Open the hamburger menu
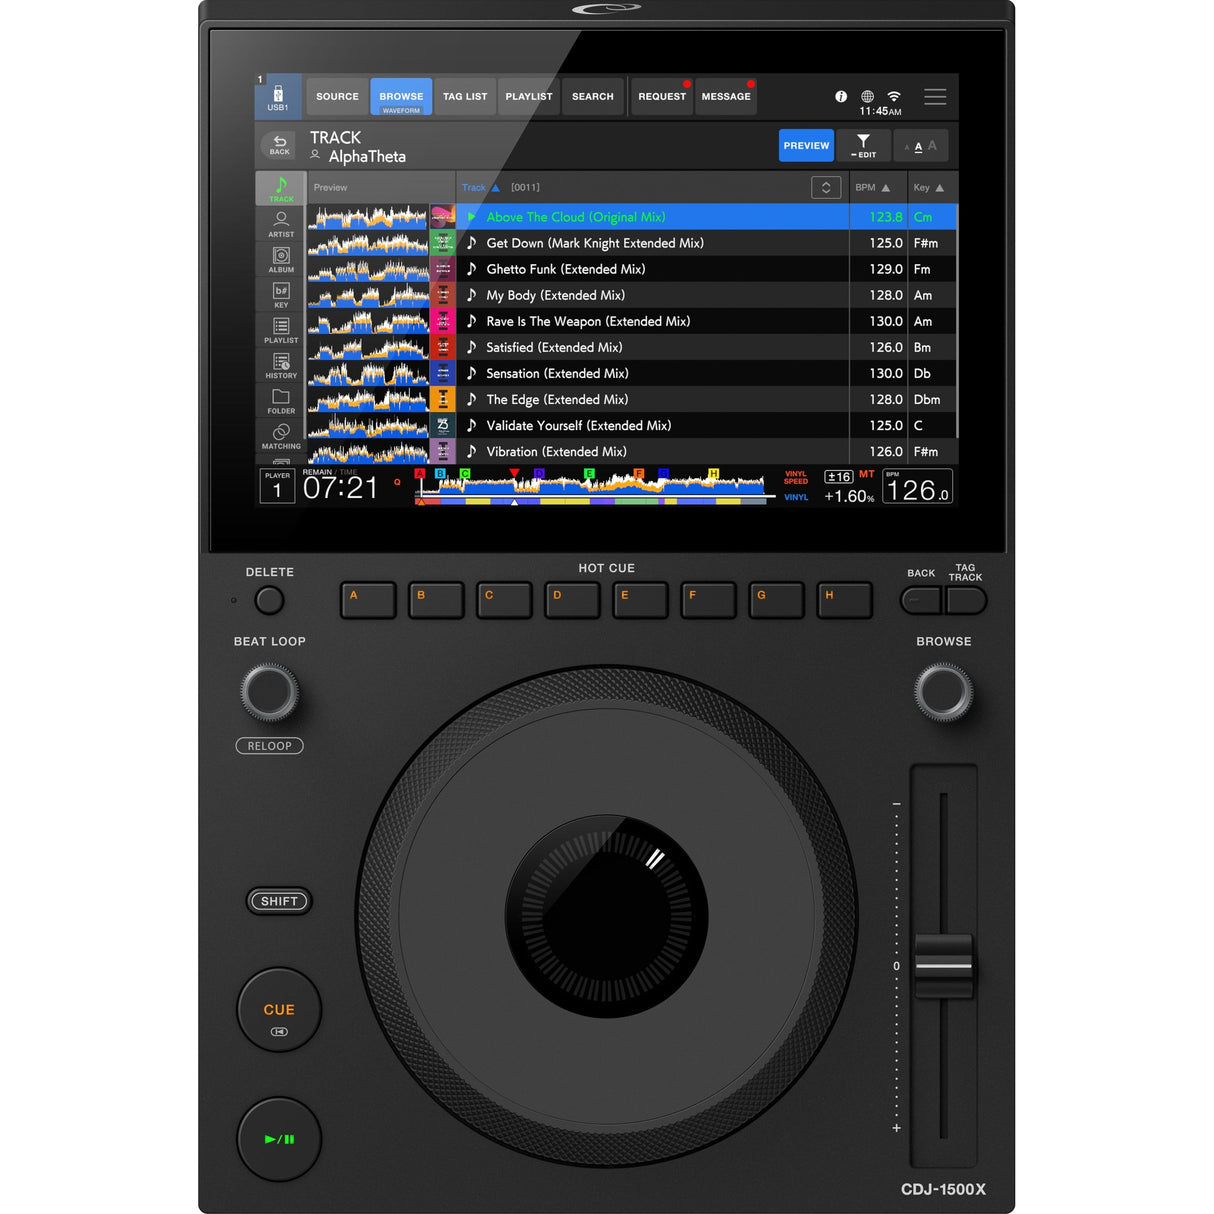This screenshot has height=1214, width=1214. (935, 97)
